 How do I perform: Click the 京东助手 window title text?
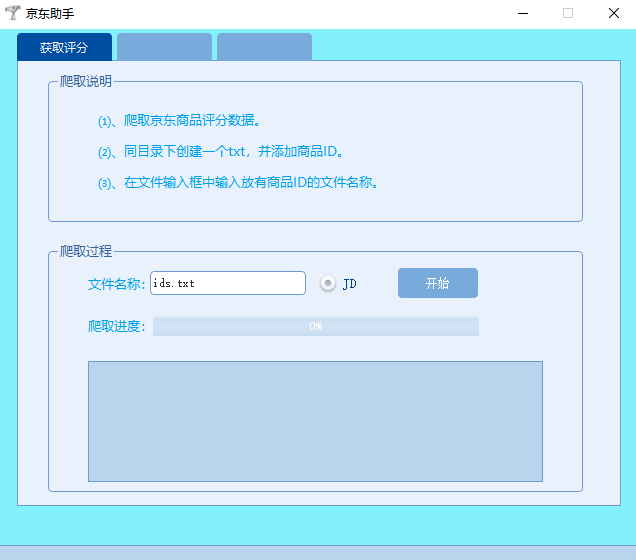pos(50,13)
